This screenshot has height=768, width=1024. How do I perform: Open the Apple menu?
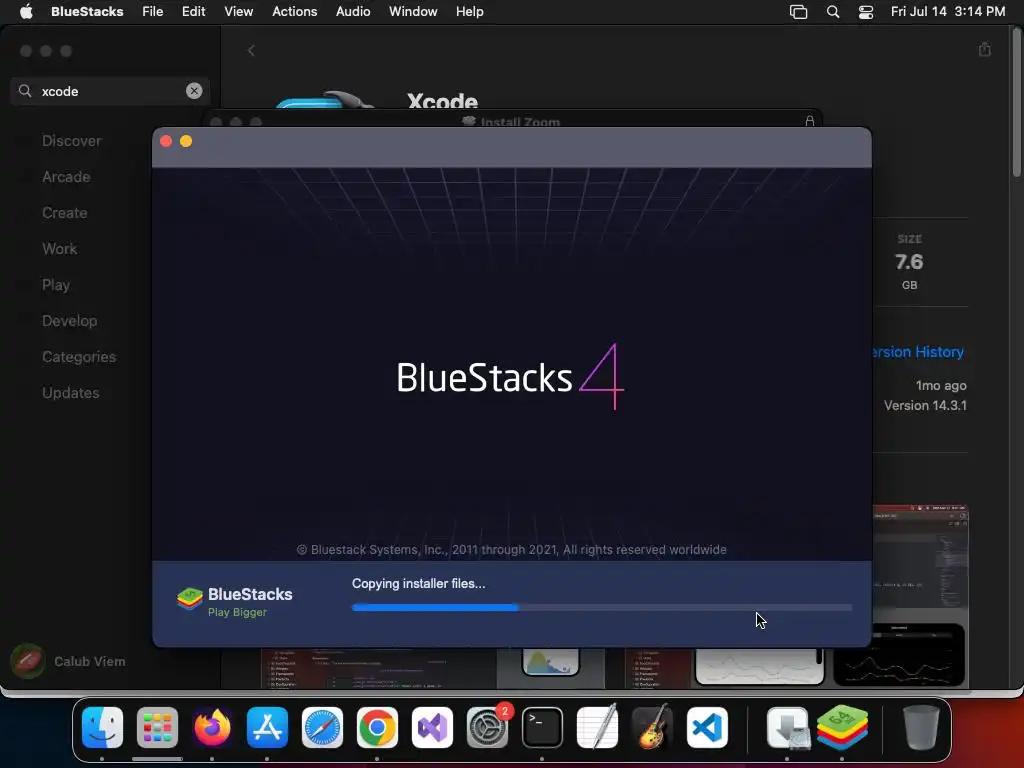(26, 11)
